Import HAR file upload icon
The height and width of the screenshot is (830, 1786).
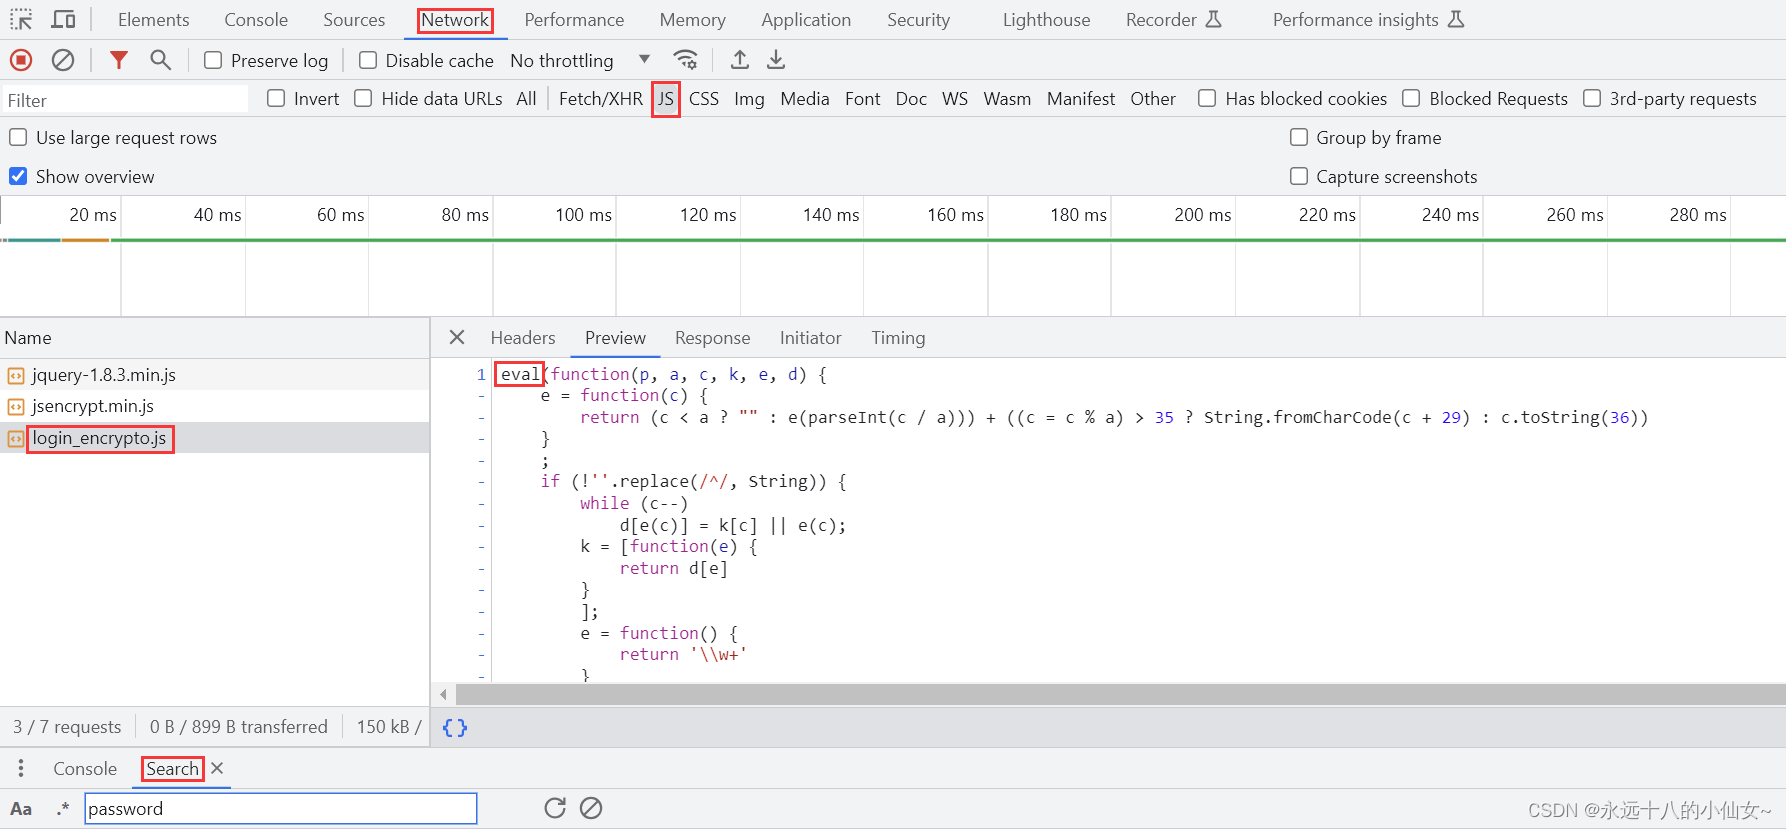click(x=739, y=60)
